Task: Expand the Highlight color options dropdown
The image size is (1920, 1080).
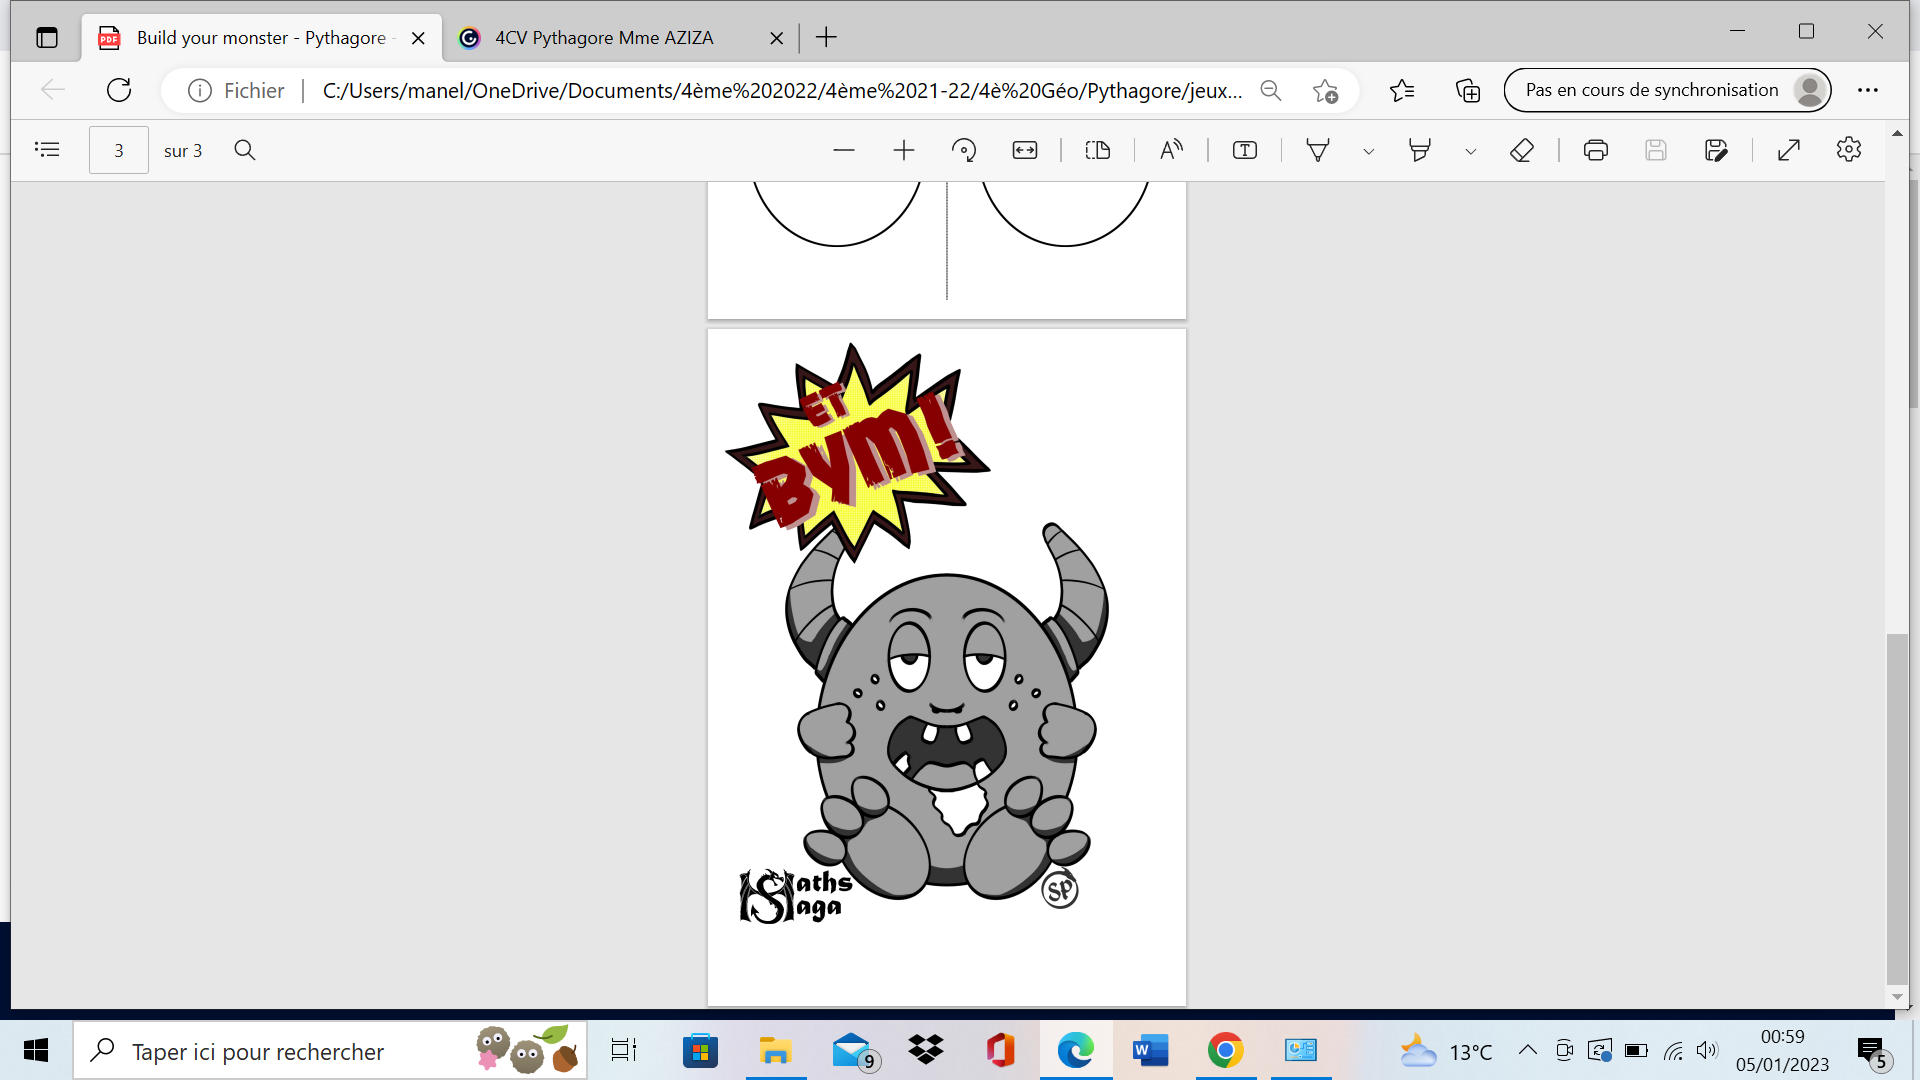Action: pos(1470,152)
